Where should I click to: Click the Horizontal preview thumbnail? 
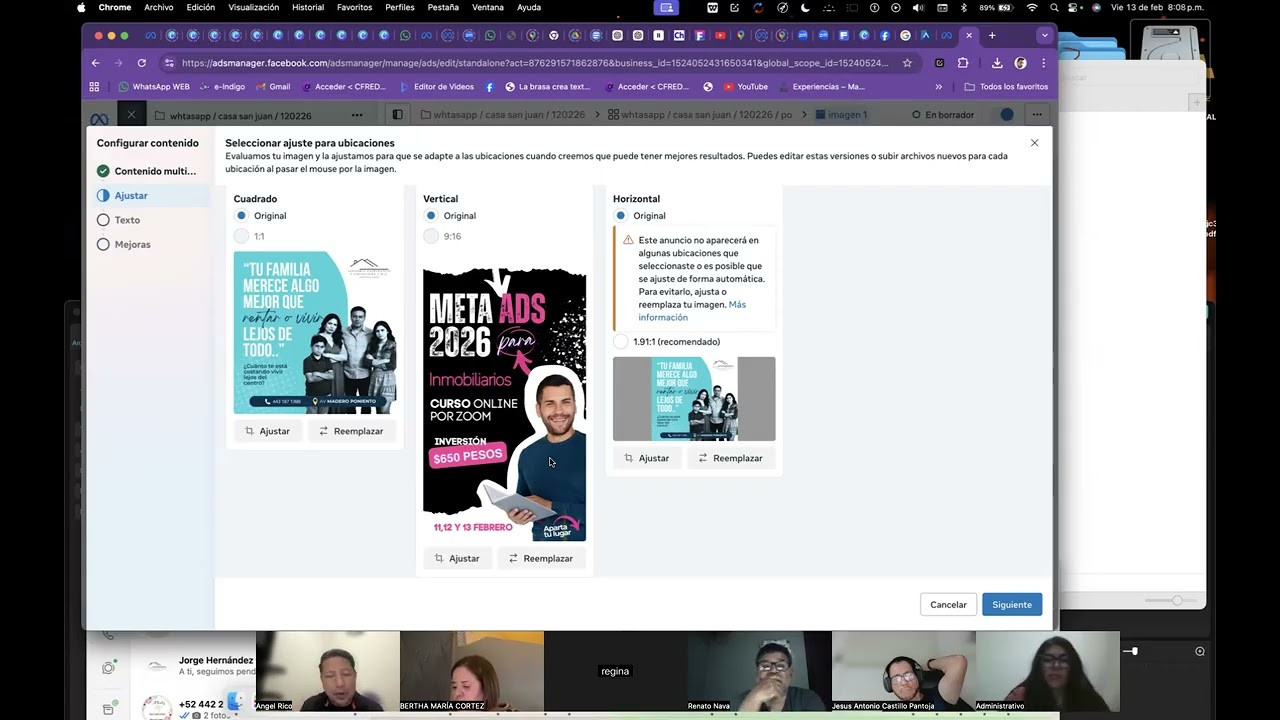pos(694,399)
